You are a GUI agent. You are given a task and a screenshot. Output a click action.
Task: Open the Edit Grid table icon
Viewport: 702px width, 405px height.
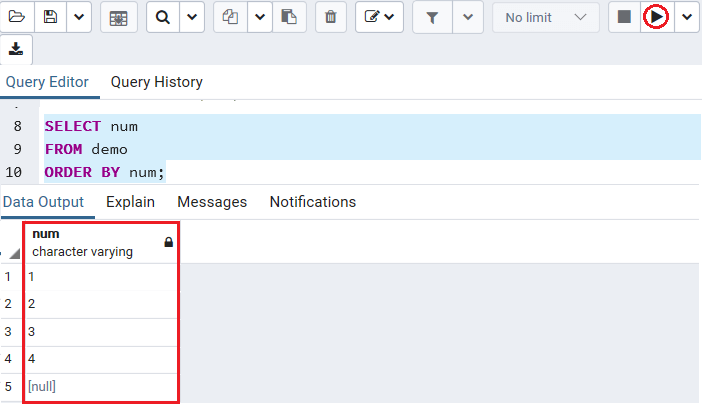(x=119, y=17)
